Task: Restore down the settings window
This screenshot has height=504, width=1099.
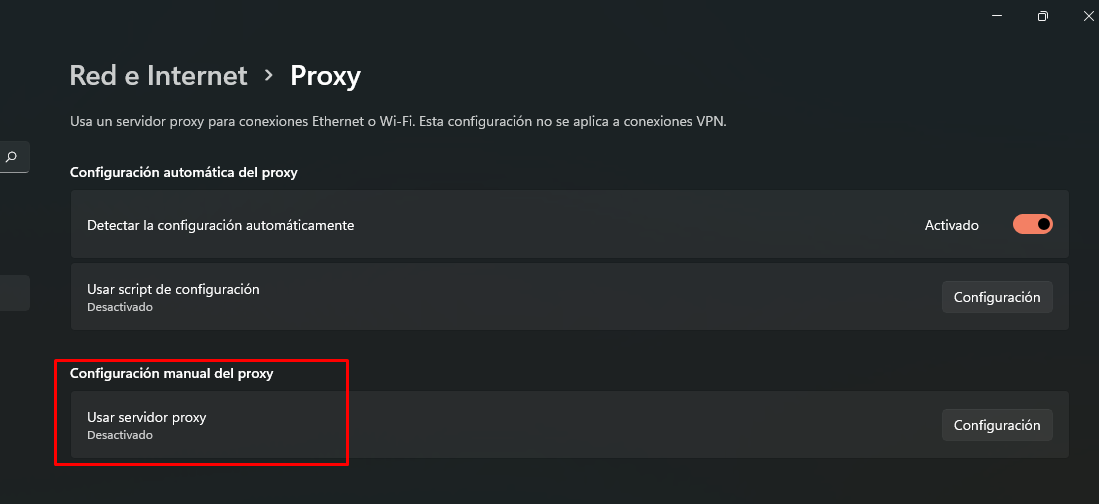Action: 1043,16
